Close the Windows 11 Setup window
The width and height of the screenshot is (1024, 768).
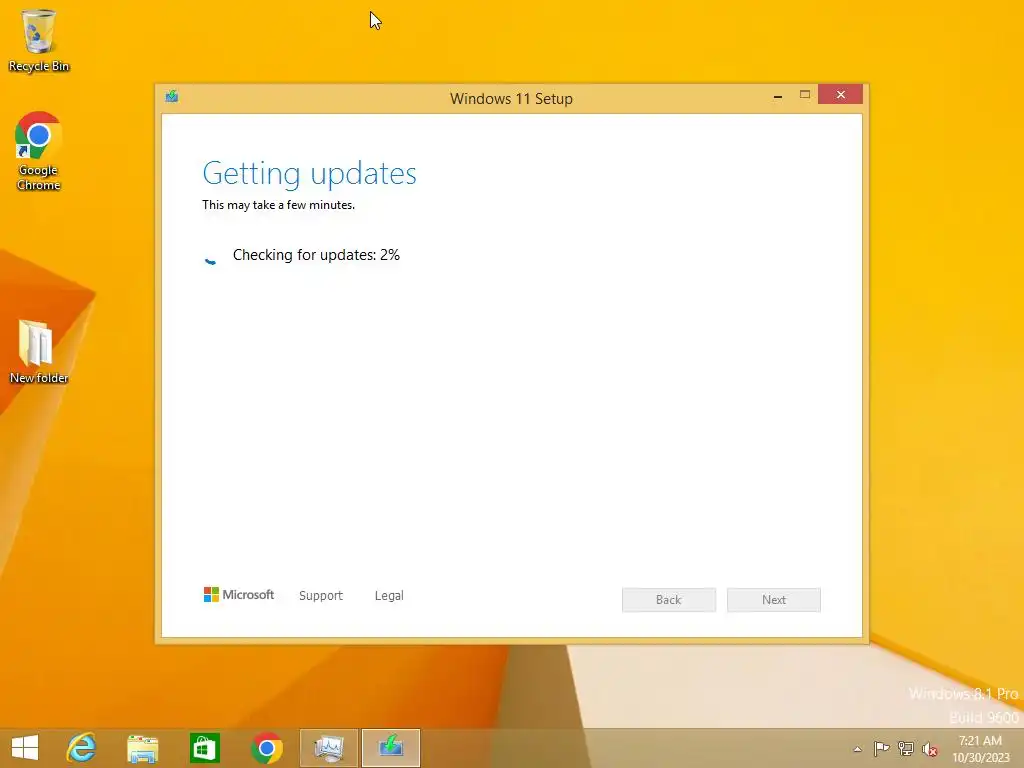pyautogui.click(x=840, y=95)
